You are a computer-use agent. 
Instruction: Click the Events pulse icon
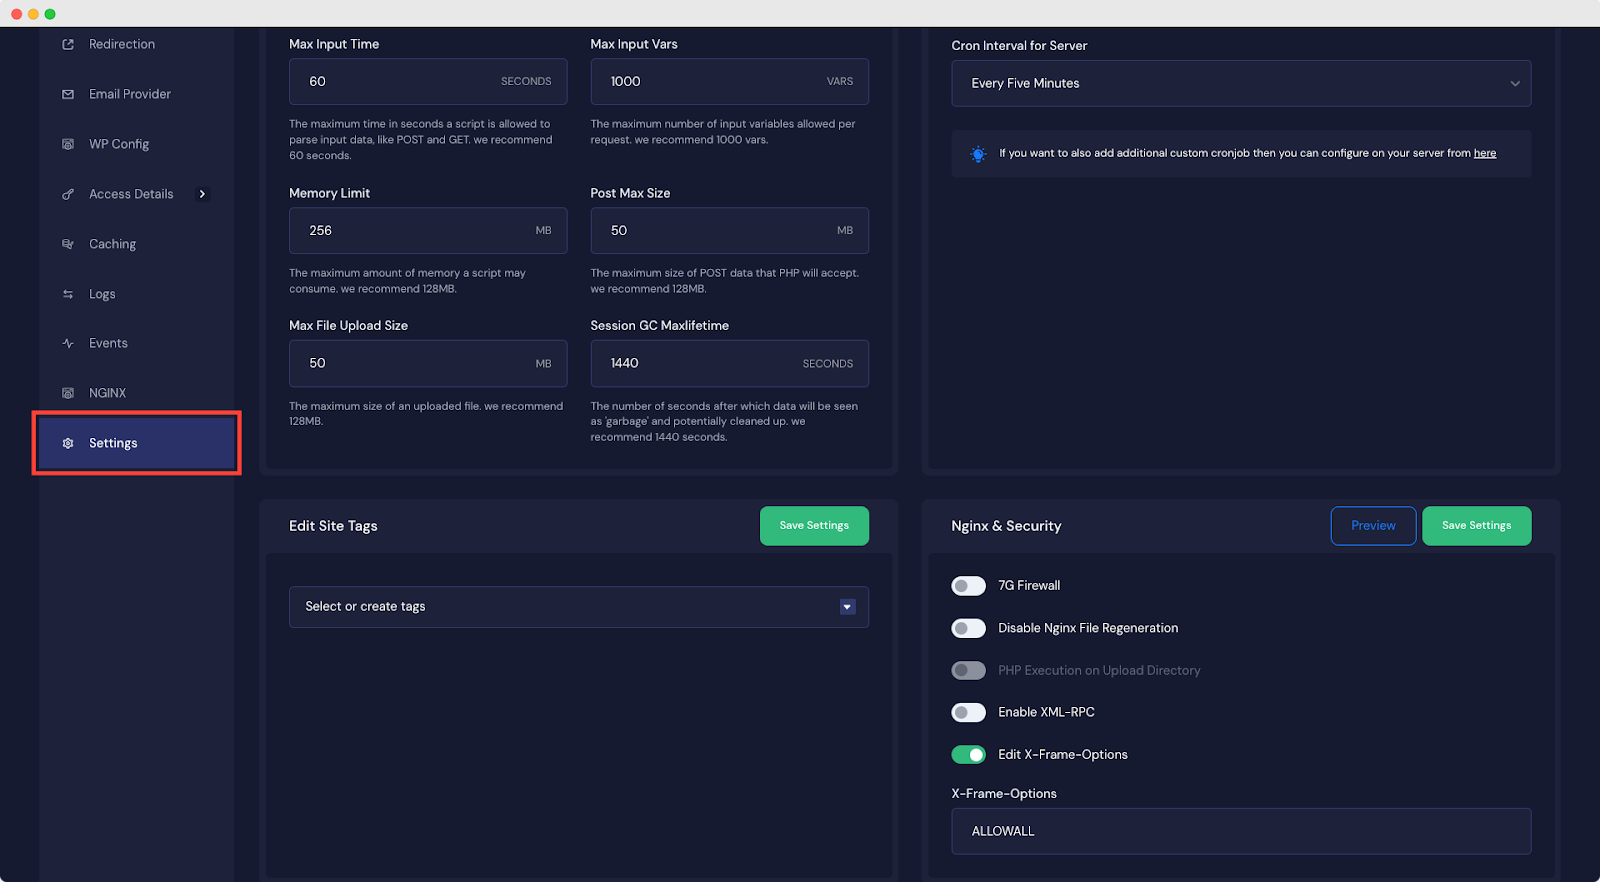coord(68,343)
